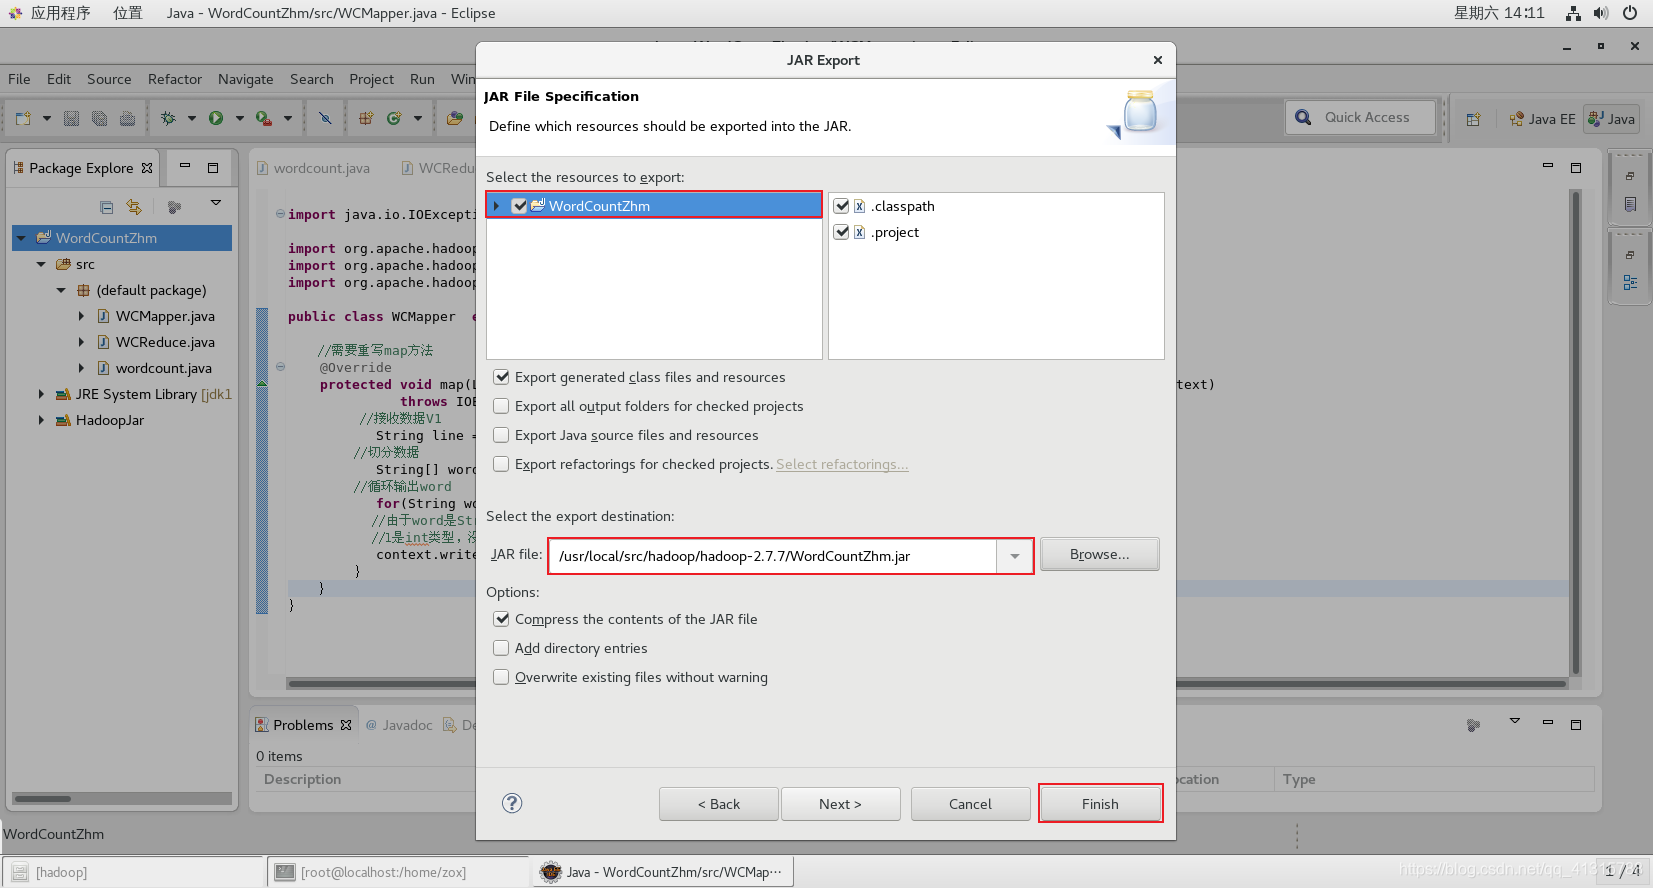The height and width of the screenshot is (888, 1653).
Task: Open the Navigate menu
Action: pyautogui.click(x=246, y=79)
